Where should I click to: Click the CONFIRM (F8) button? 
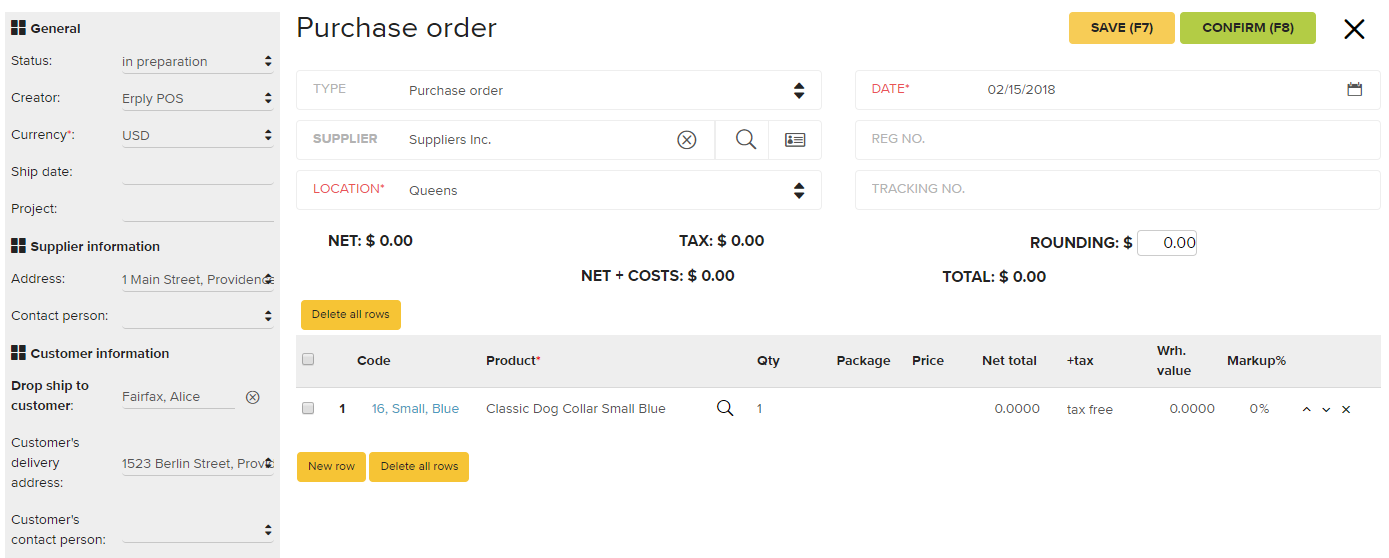pyautogui.click(x=1248, y=28)
